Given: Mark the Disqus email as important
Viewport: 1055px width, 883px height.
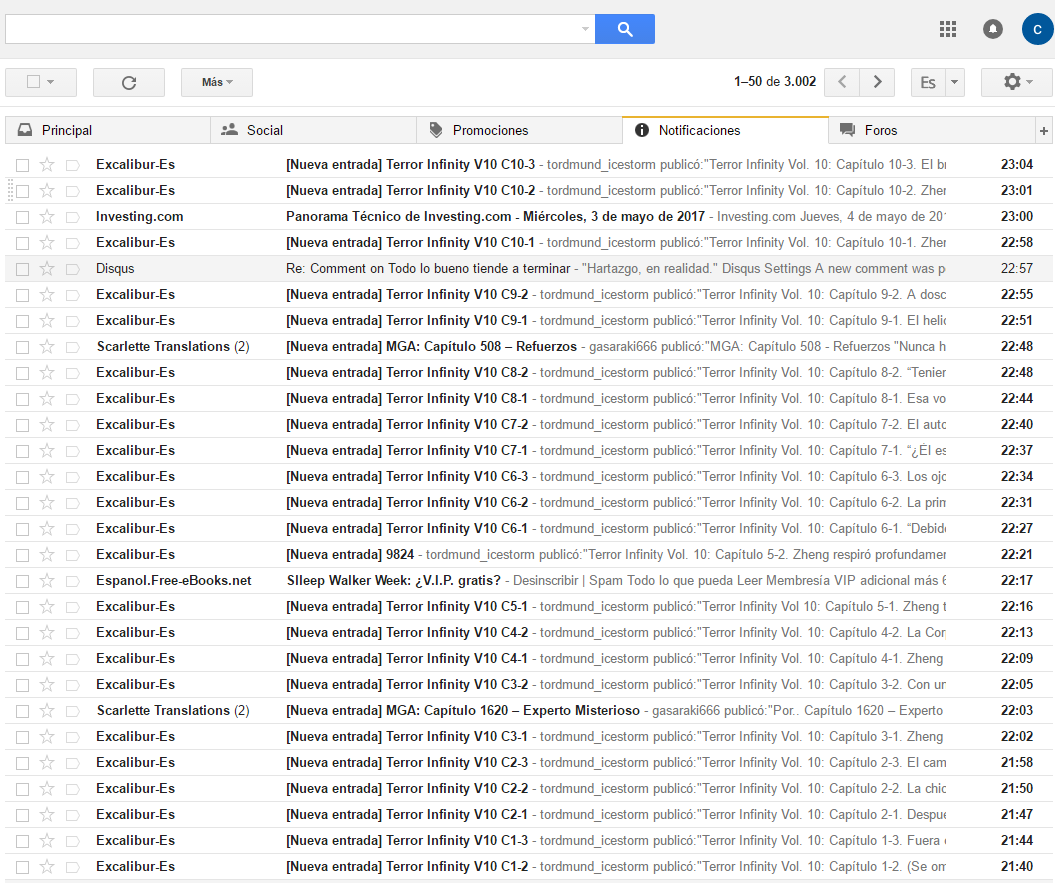Looking at the screenshot, I should (x=72, y=269).
